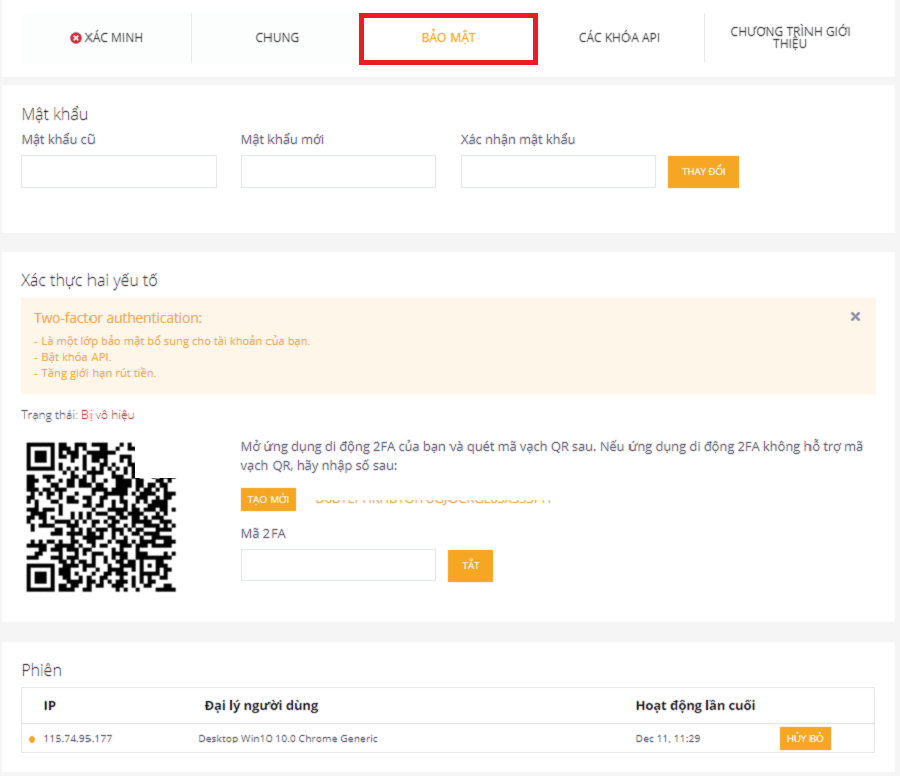Focus the Xác nhận mật khẩu field
900x776 pixels.
[558, 171]
